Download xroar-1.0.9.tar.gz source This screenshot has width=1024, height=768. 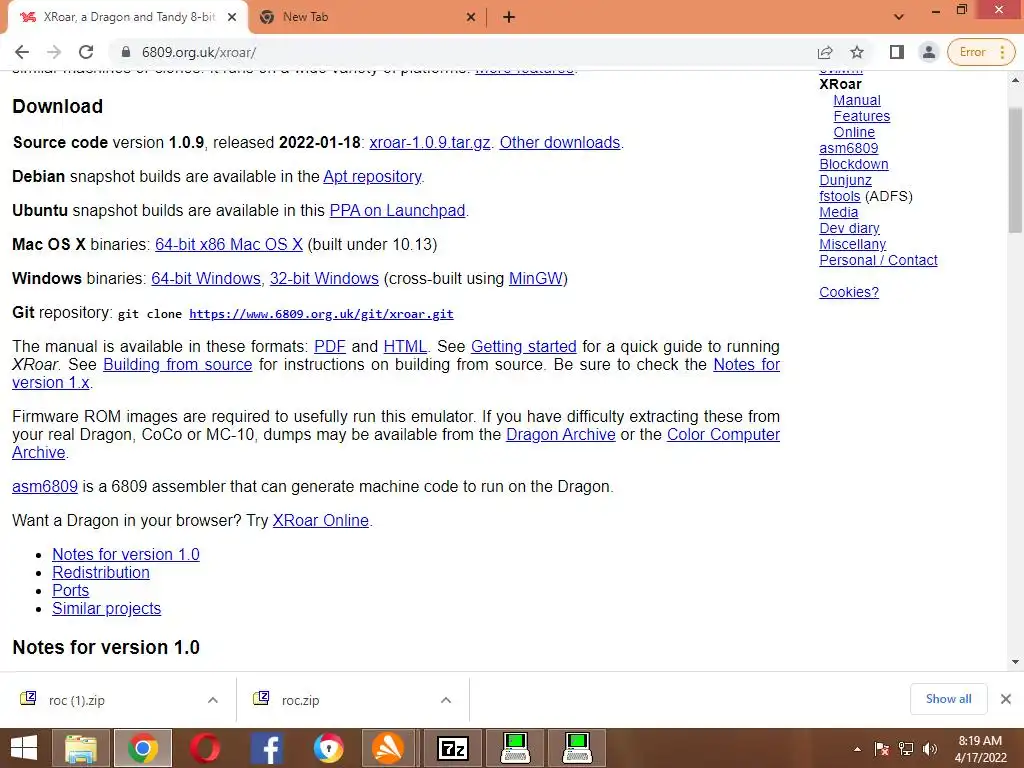(430, 142)
